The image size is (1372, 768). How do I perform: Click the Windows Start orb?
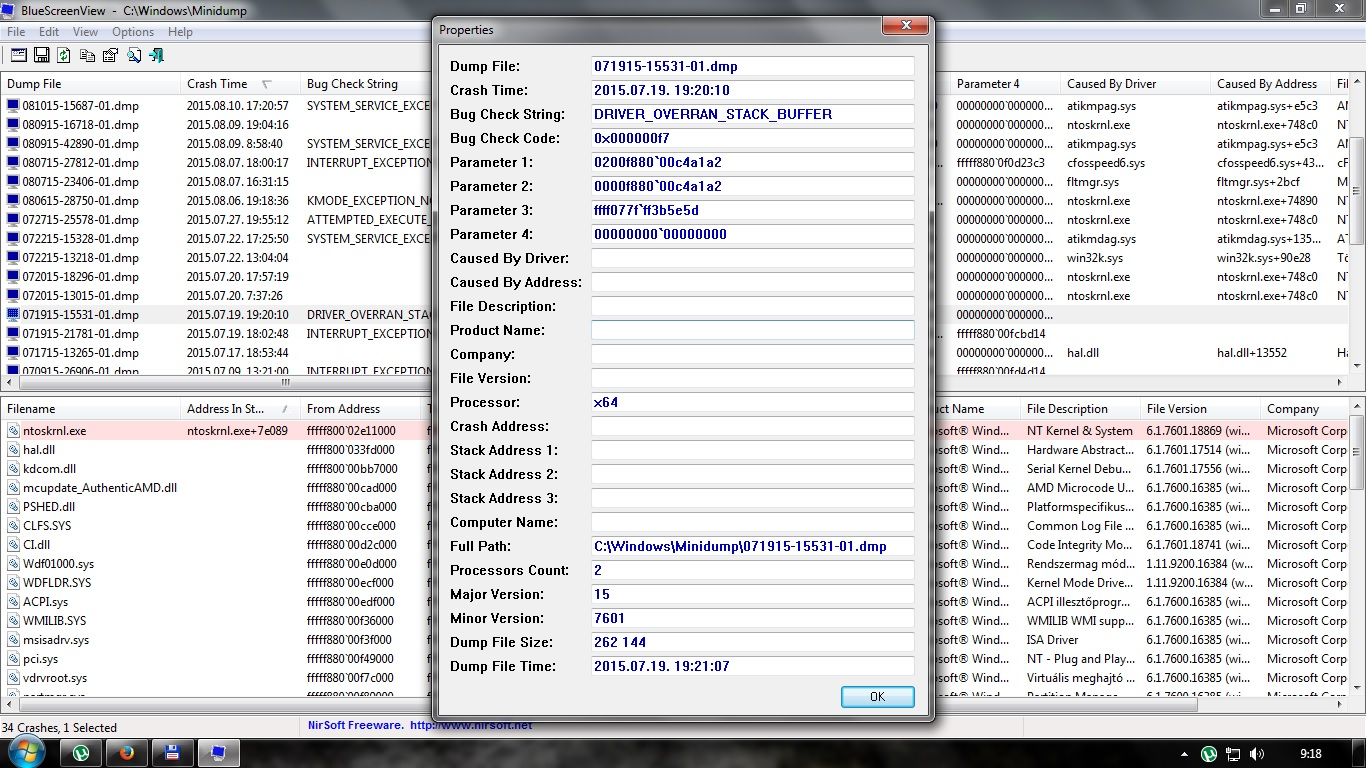(x=27, y=753)
